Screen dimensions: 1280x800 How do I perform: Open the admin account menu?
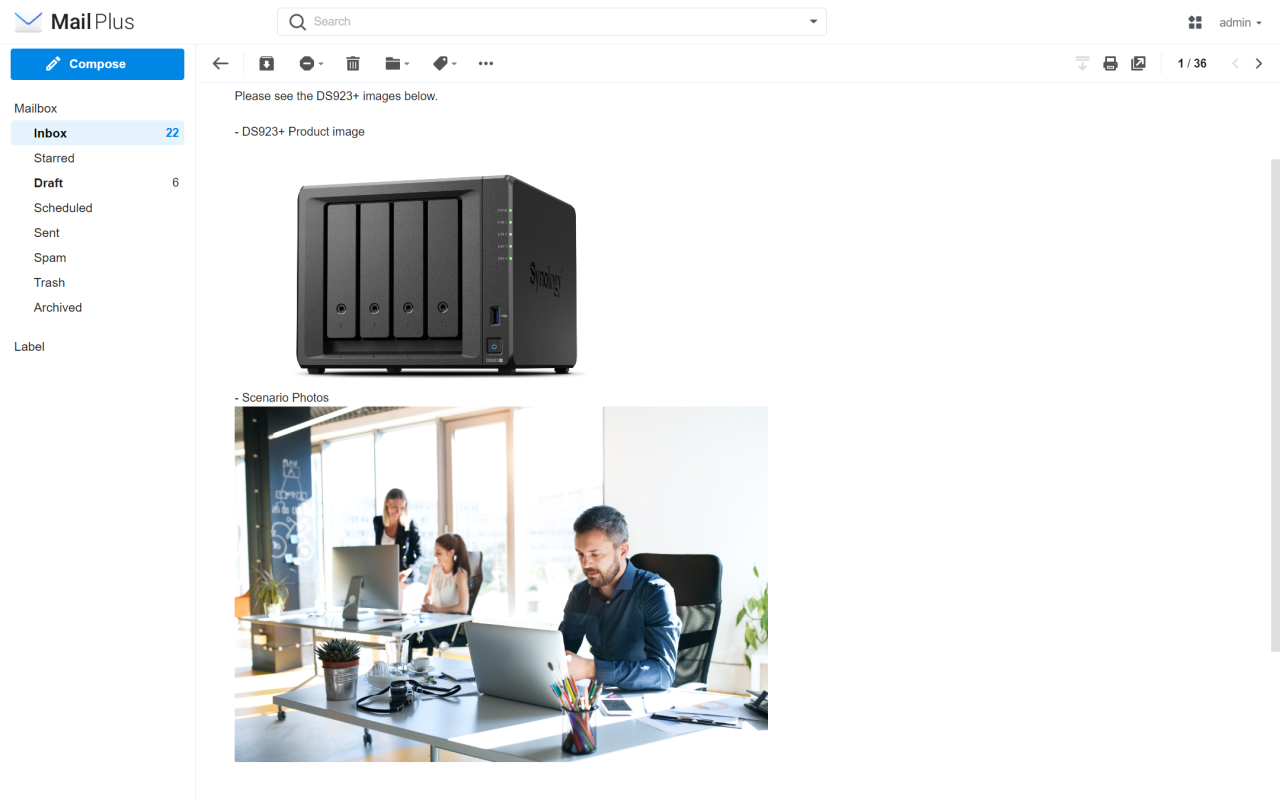click(x=1238, y=21)
